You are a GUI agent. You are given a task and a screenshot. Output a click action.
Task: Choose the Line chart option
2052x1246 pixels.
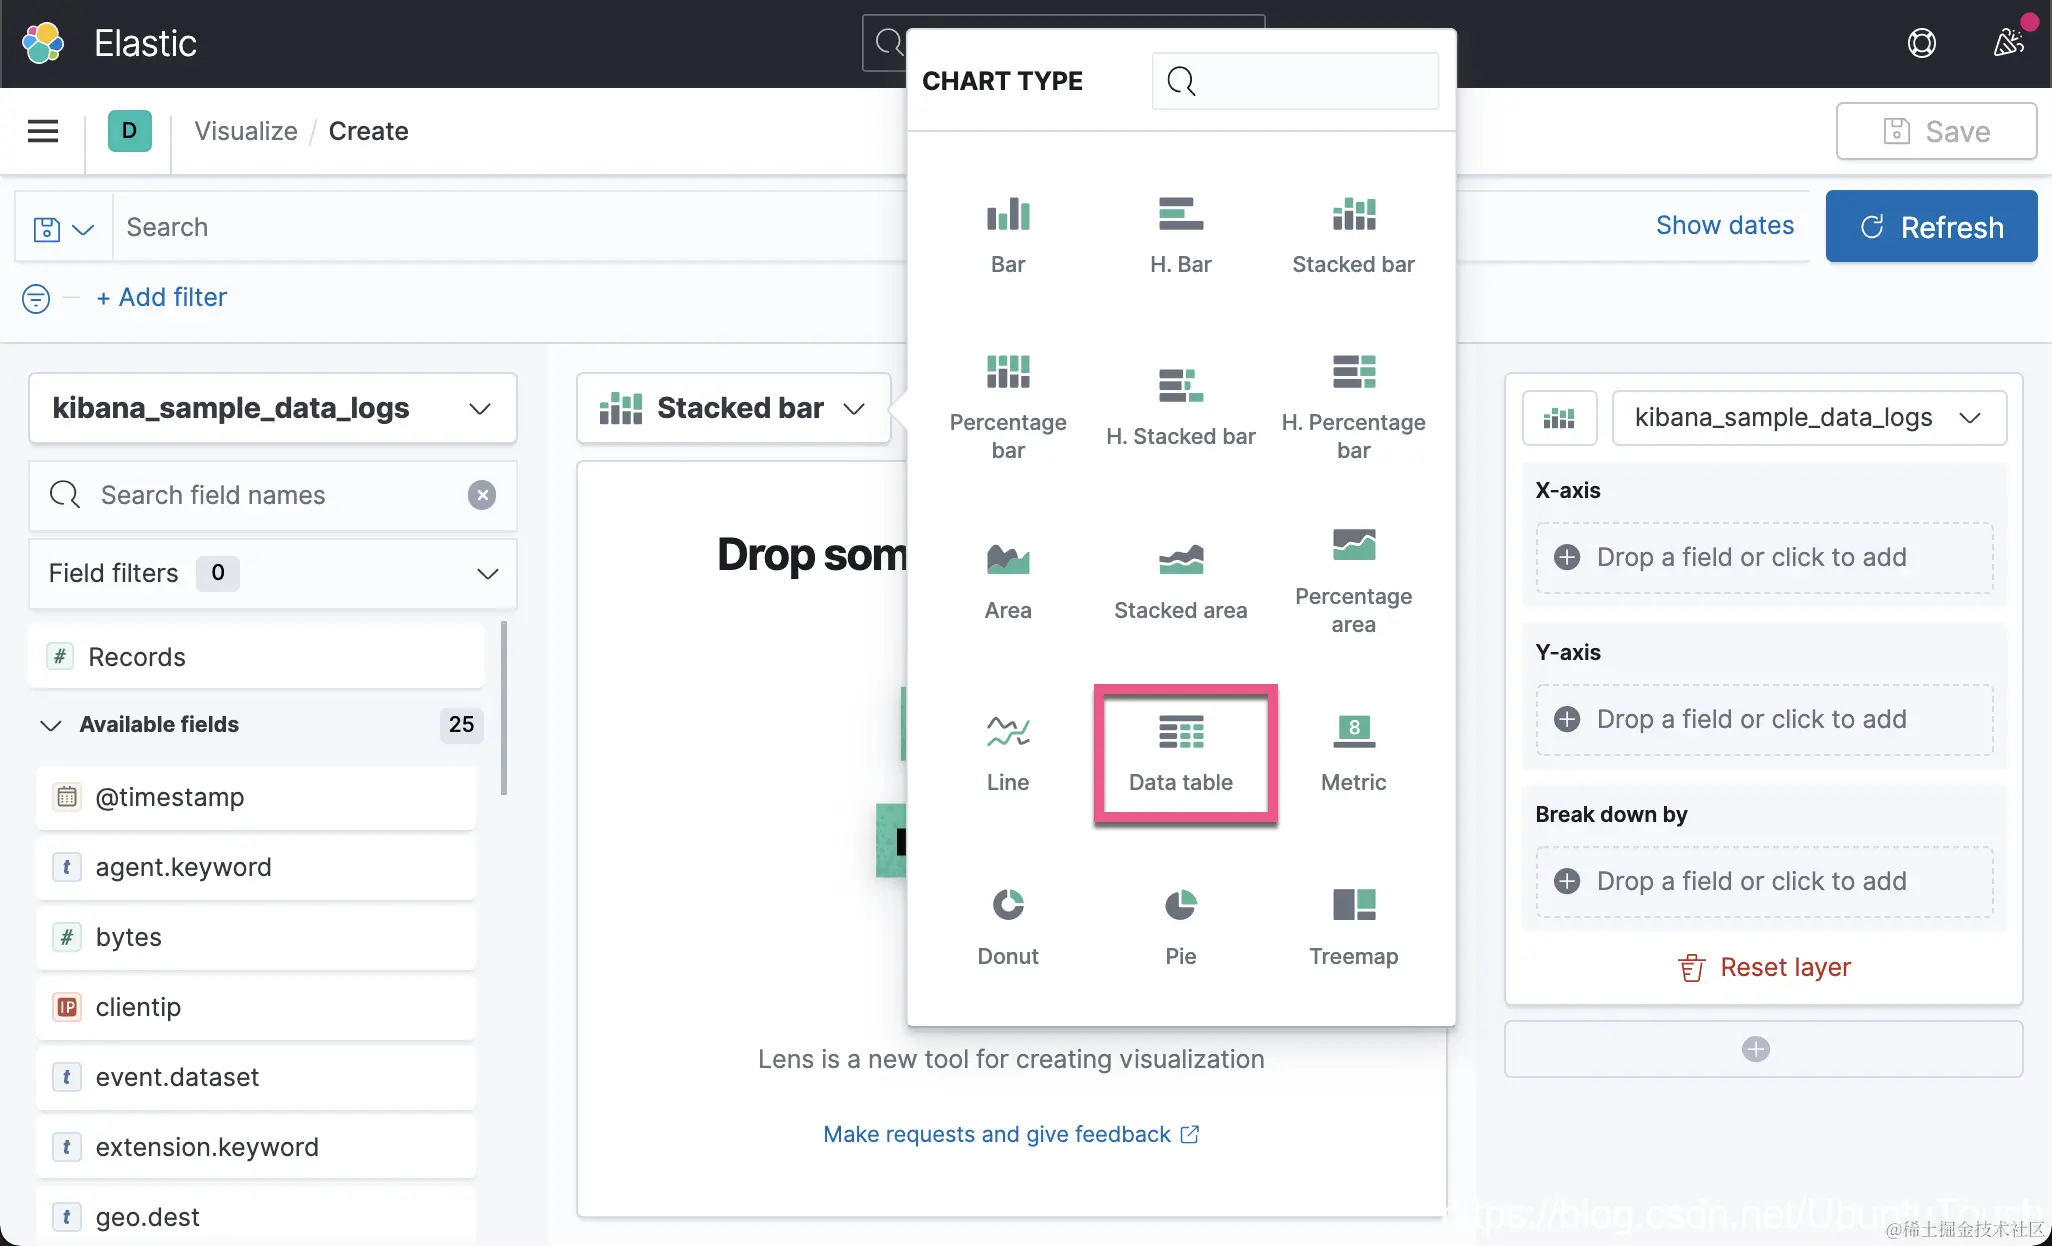(x=1007, y=754)
